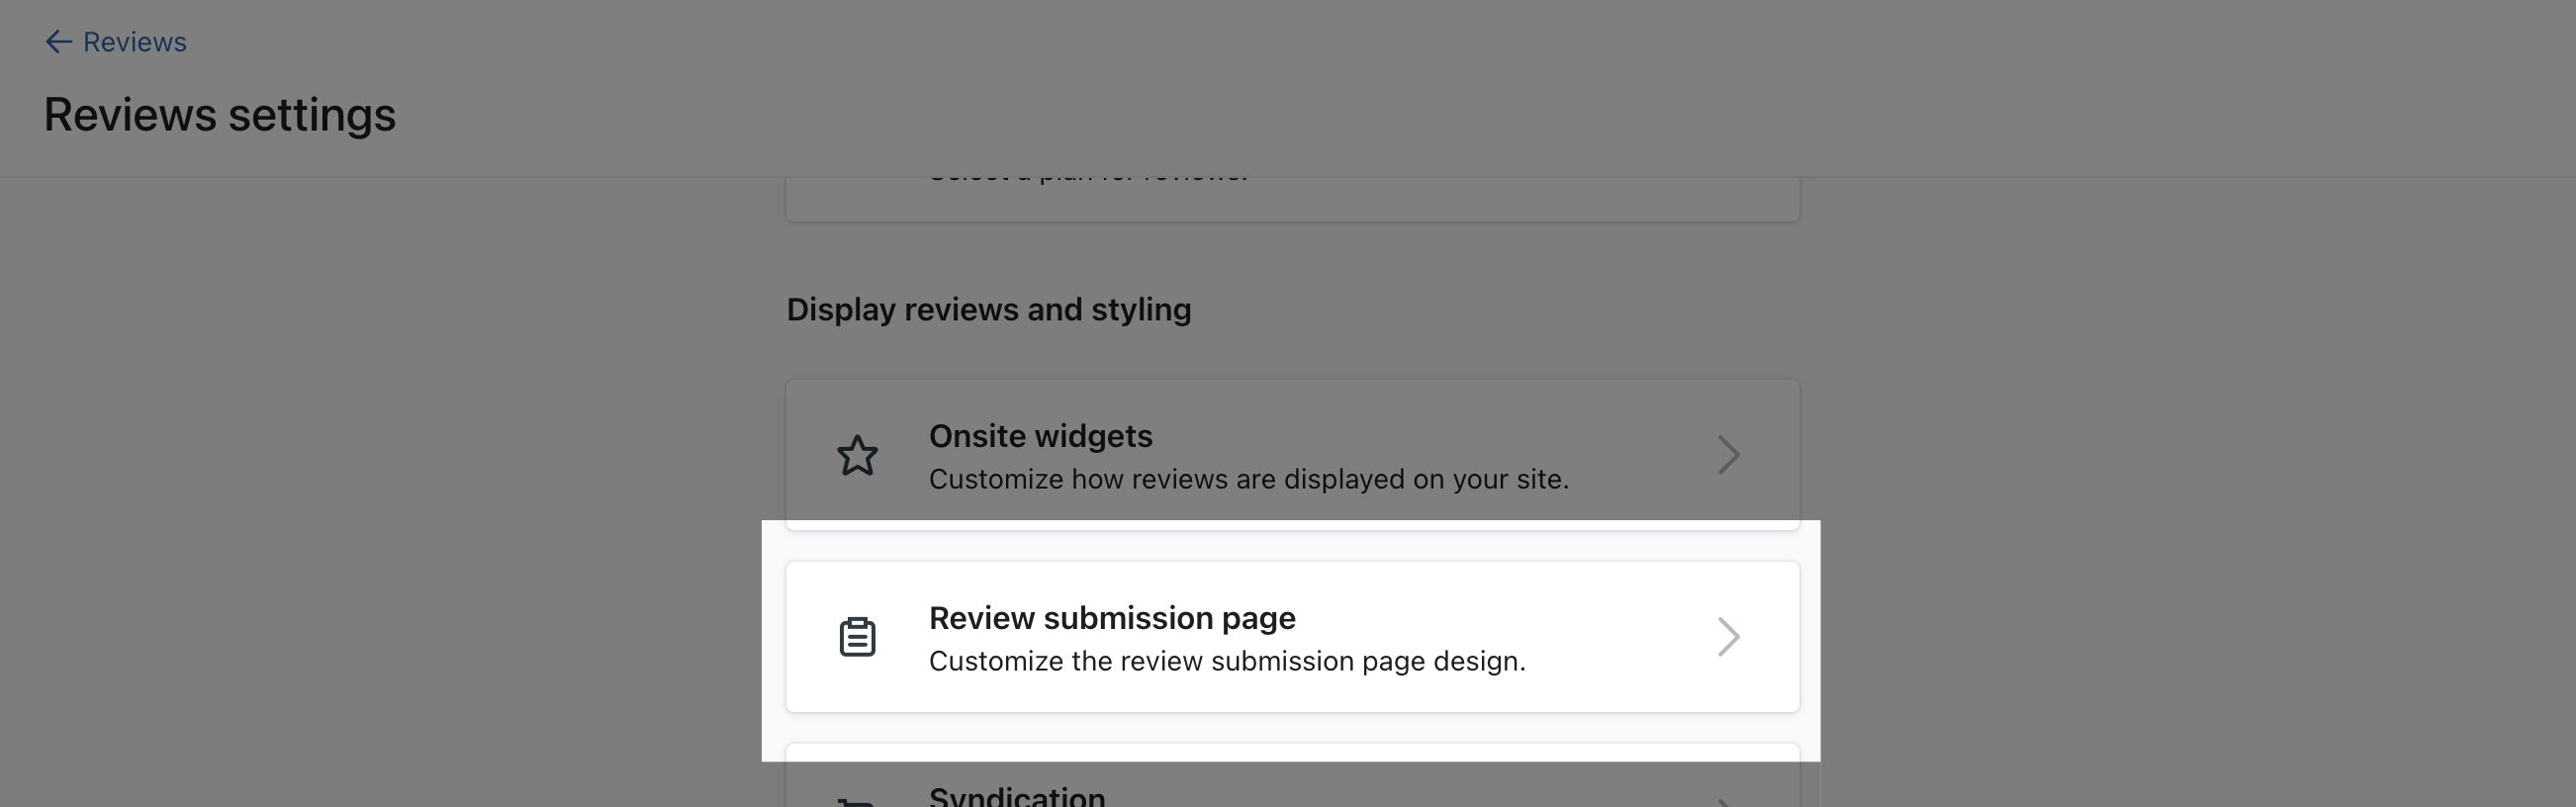Open the Reviews breadcrumb link

134,41
